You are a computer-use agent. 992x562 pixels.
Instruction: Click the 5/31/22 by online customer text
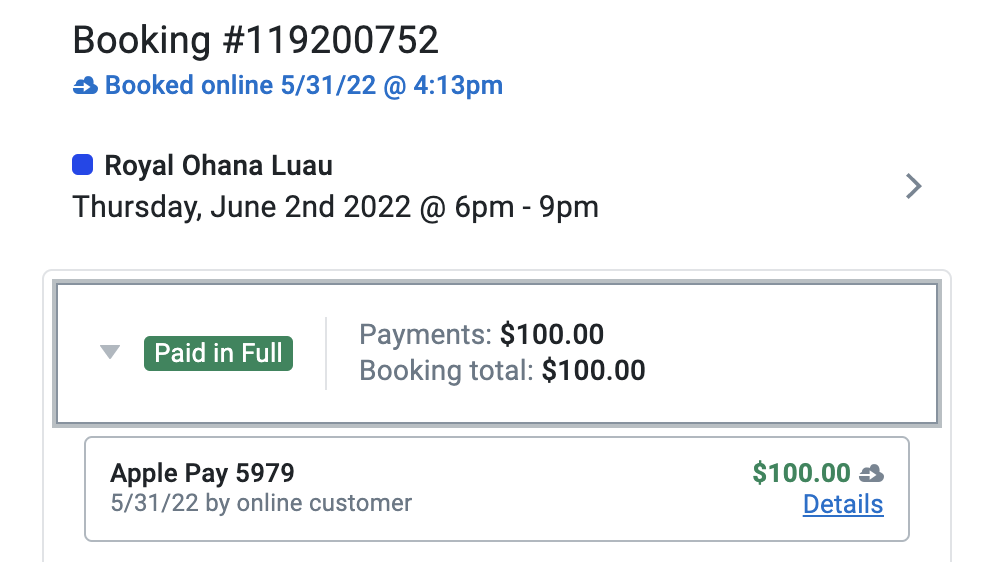(261, 503)
